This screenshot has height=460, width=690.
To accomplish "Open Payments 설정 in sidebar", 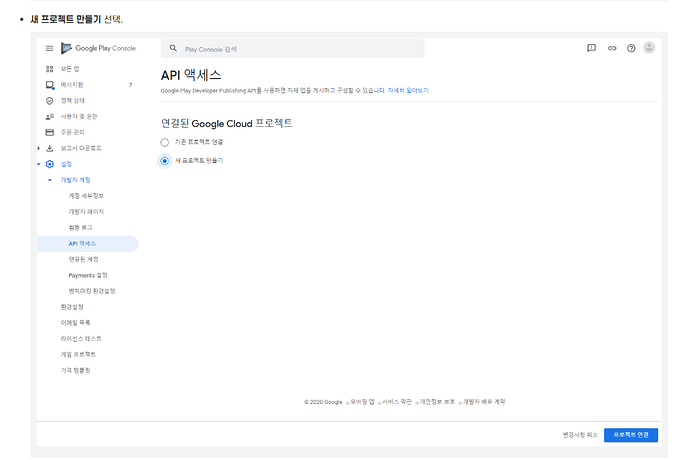I will 88,275.
